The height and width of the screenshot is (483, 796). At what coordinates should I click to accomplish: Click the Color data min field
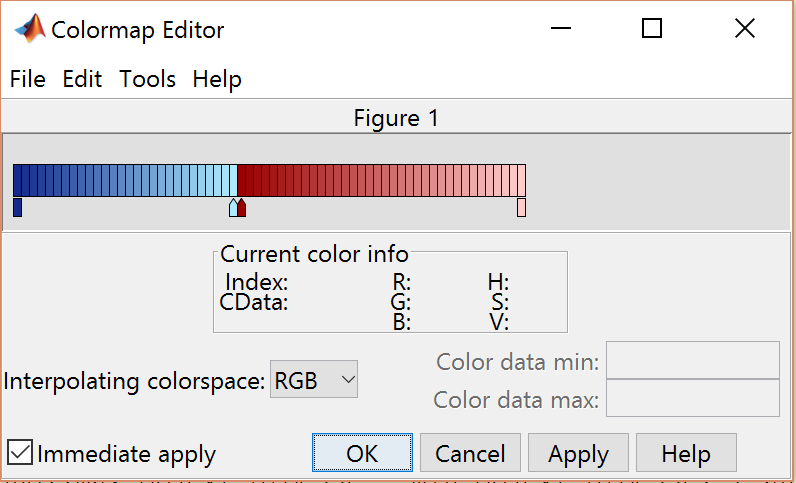click(692, 361)
